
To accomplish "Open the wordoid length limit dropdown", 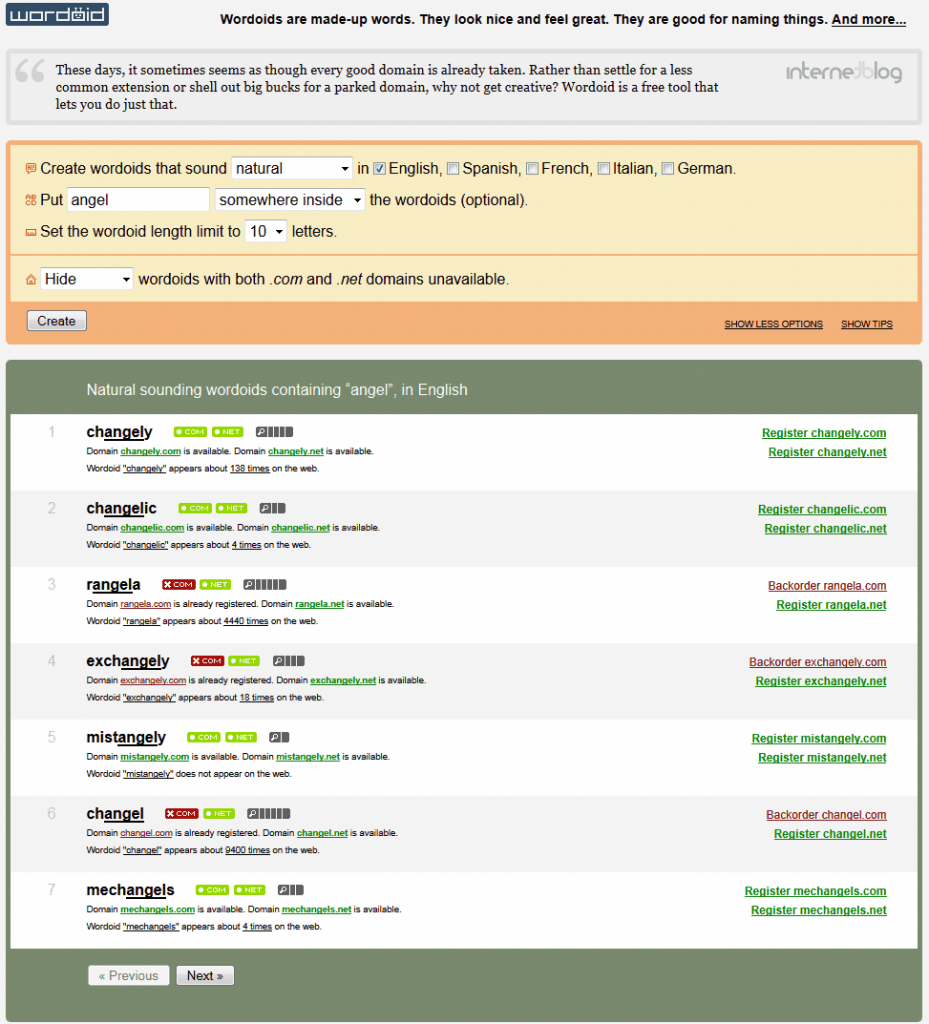I will click(x=266, y=231).
